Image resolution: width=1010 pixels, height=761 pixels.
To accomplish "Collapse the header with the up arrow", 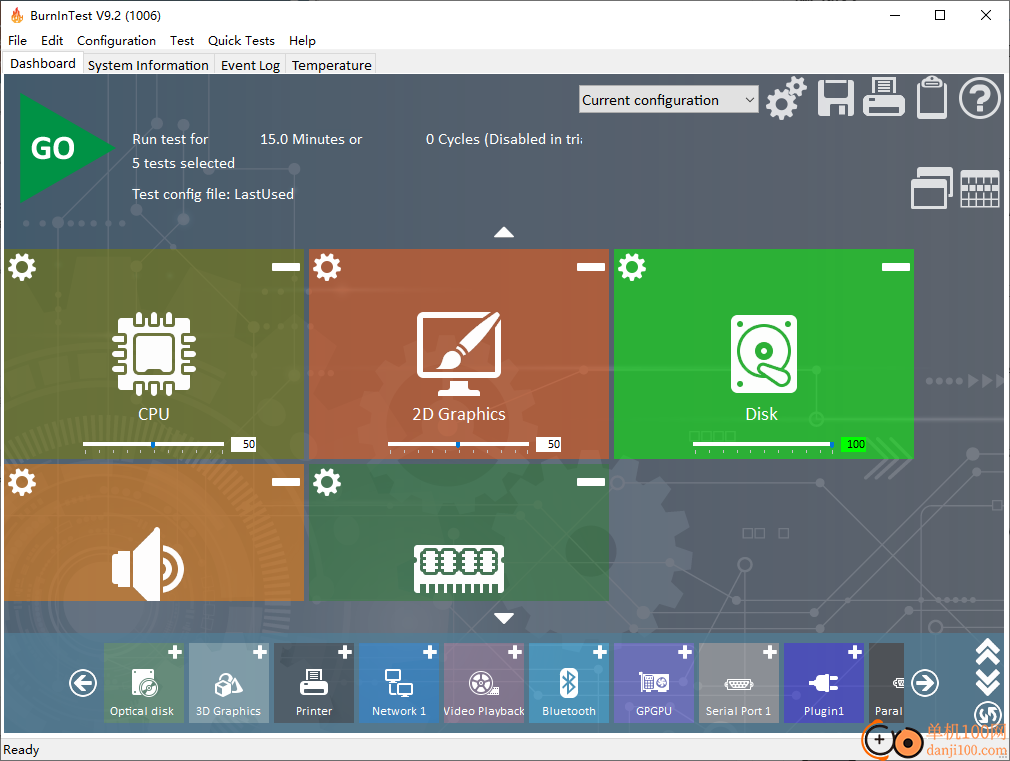I will pyautogui.click(x=504, y=233).
